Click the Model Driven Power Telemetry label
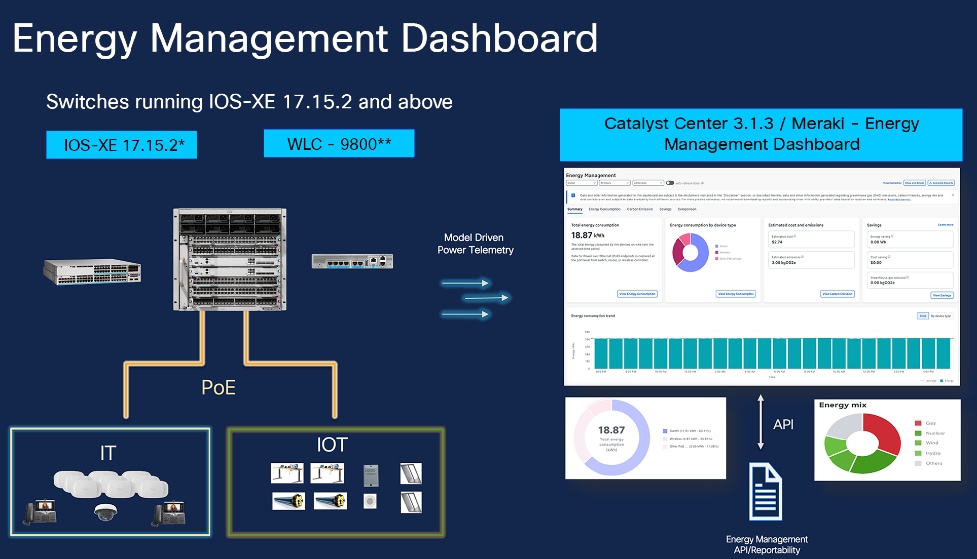Viewport: 977px width, 559px height. tap(475, 244)
